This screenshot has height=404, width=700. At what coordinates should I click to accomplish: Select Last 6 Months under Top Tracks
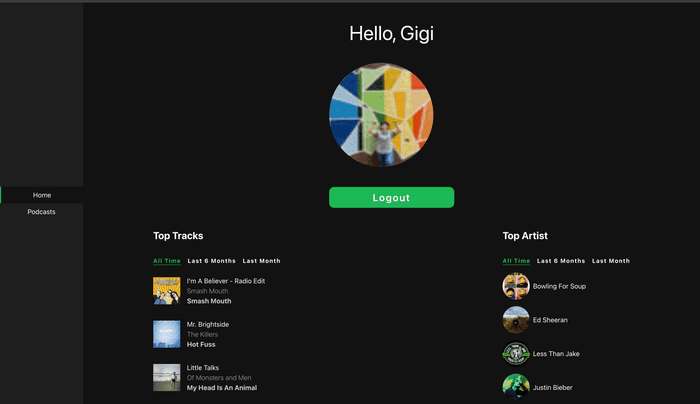coord(212,261)
